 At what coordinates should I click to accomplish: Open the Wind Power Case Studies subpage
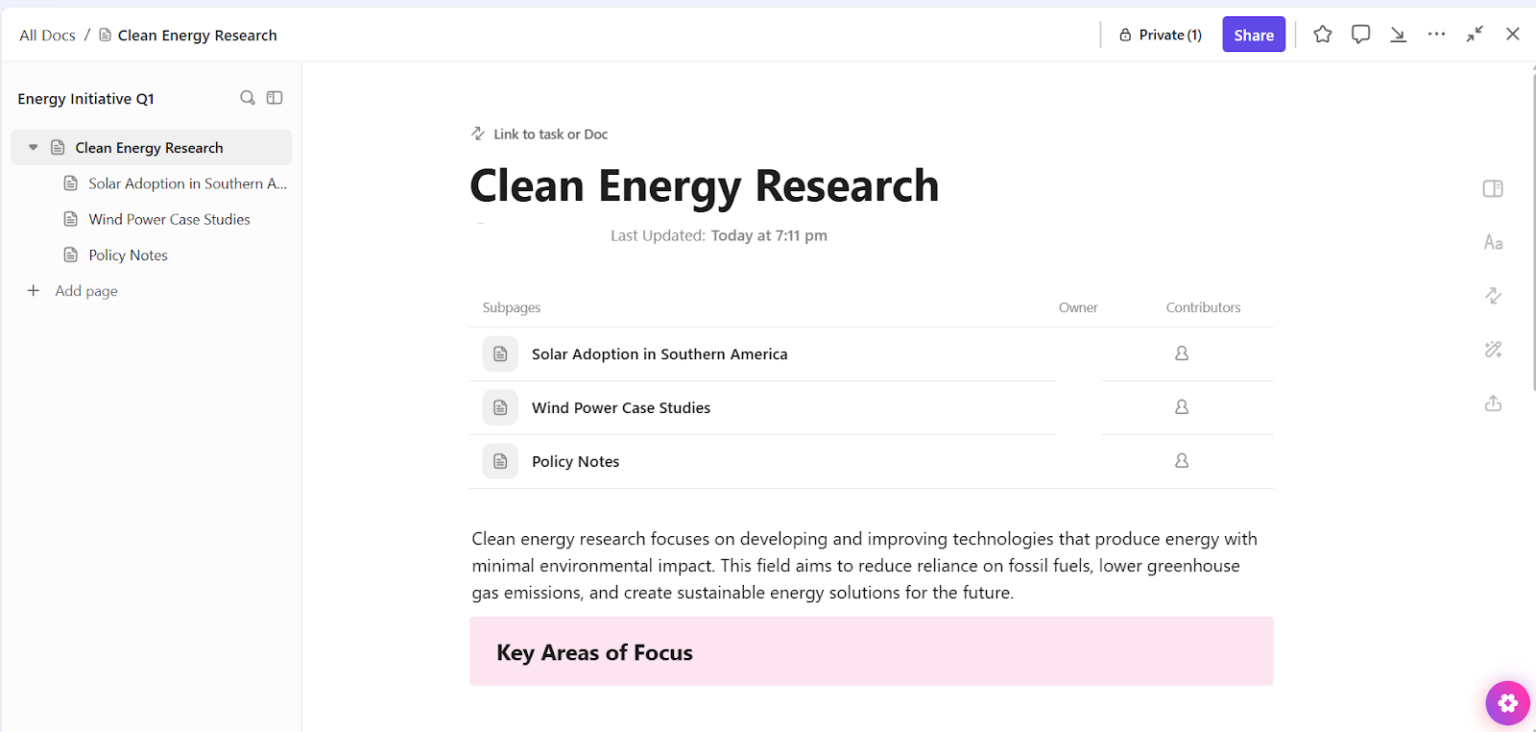621,407
